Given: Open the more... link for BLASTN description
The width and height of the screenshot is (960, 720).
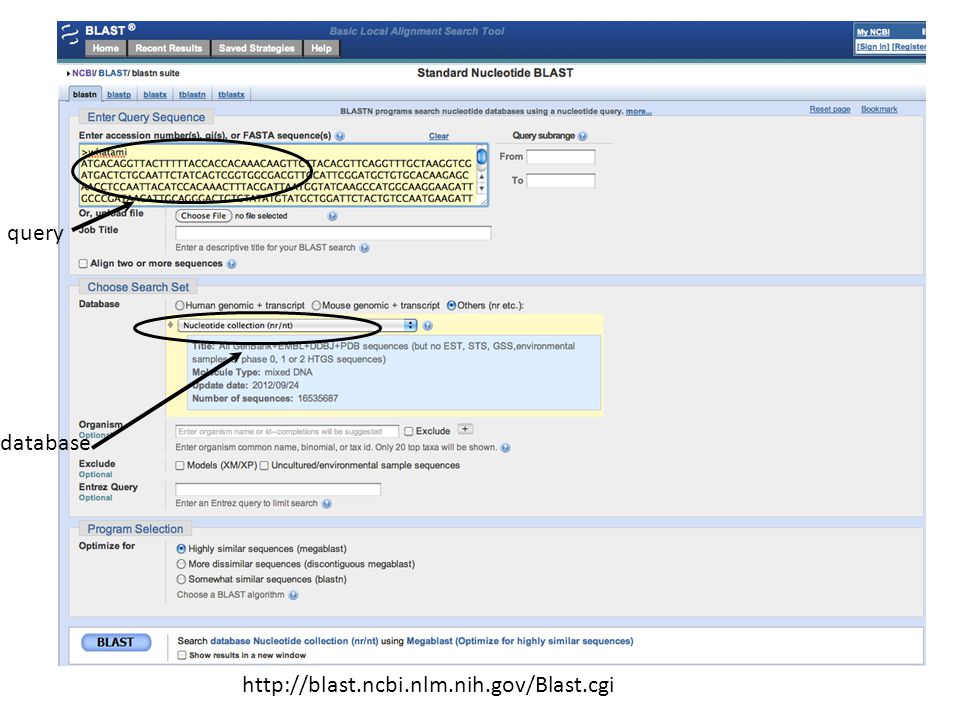Looking at the screenshot, I should pyautogui.click(x=639, y=111).
